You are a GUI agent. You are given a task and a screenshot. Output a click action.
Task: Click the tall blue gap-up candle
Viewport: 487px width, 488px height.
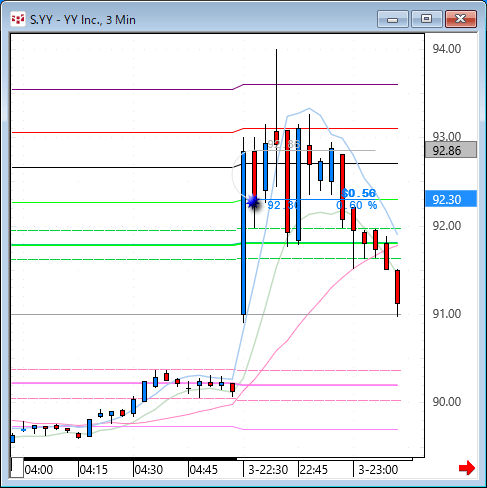click(243, 233)
